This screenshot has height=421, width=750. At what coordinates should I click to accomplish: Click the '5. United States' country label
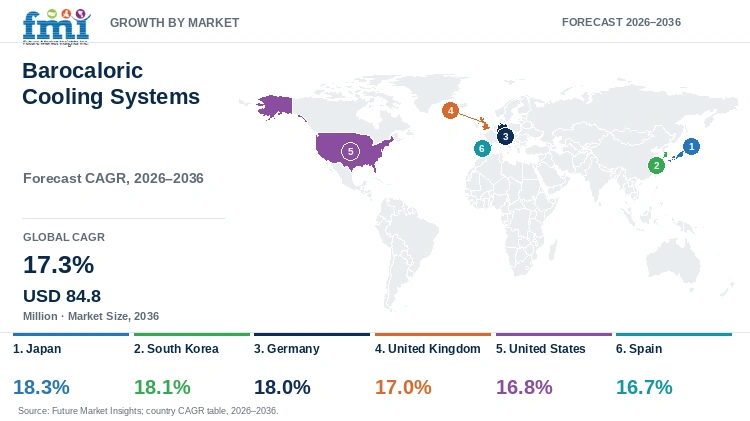[540, 349]
